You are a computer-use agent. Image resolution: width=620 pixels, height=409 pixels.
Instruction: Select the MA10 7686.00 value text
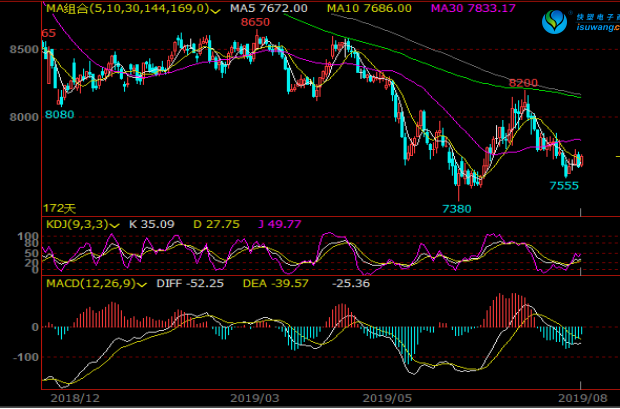369,8
